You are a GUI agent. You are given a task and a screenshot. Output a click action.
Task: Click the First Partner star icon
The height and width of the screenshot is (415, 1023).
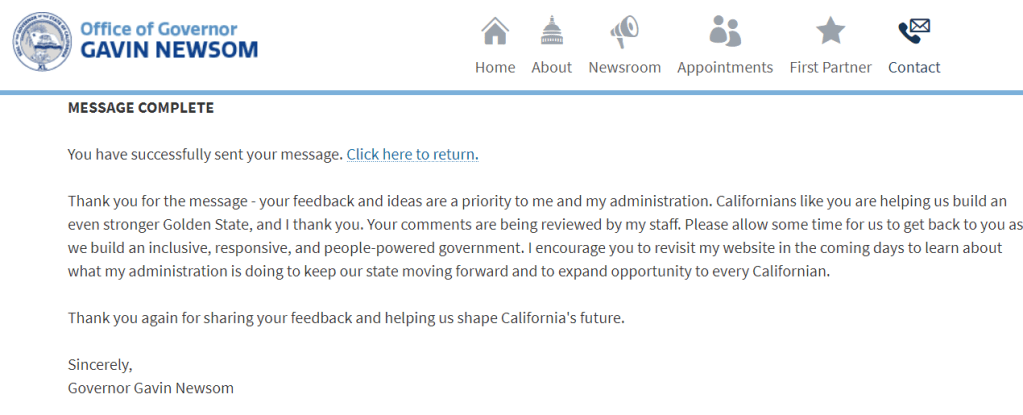pyautogui.click(x=830, y=31)
